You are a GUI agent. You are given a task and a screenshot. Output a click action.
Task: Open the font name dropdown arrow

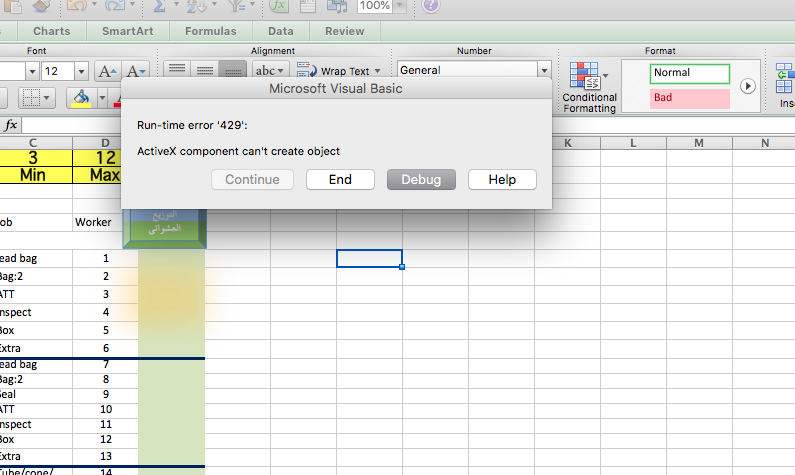tap(32, 71)
